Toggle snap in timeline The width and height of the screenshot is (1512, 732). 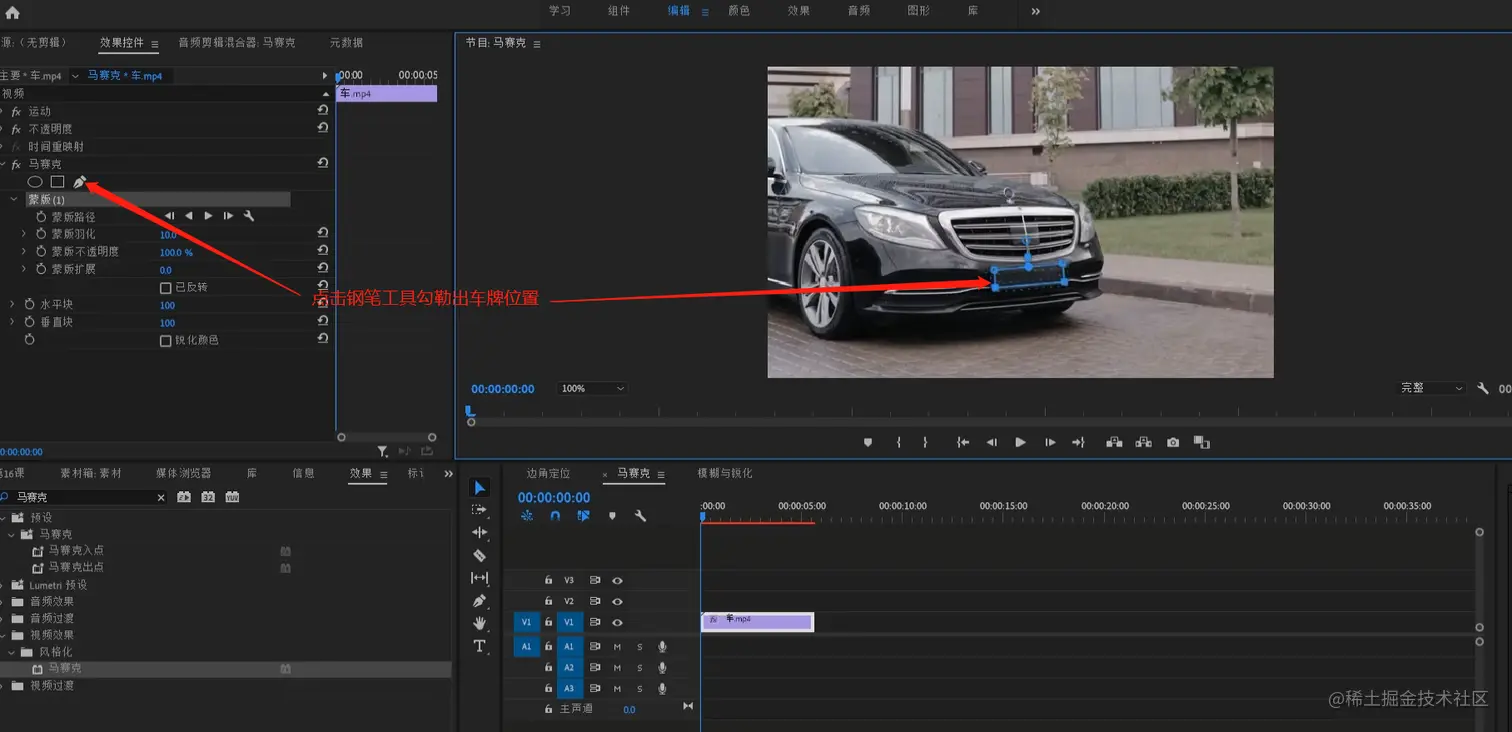click(555, 516)
